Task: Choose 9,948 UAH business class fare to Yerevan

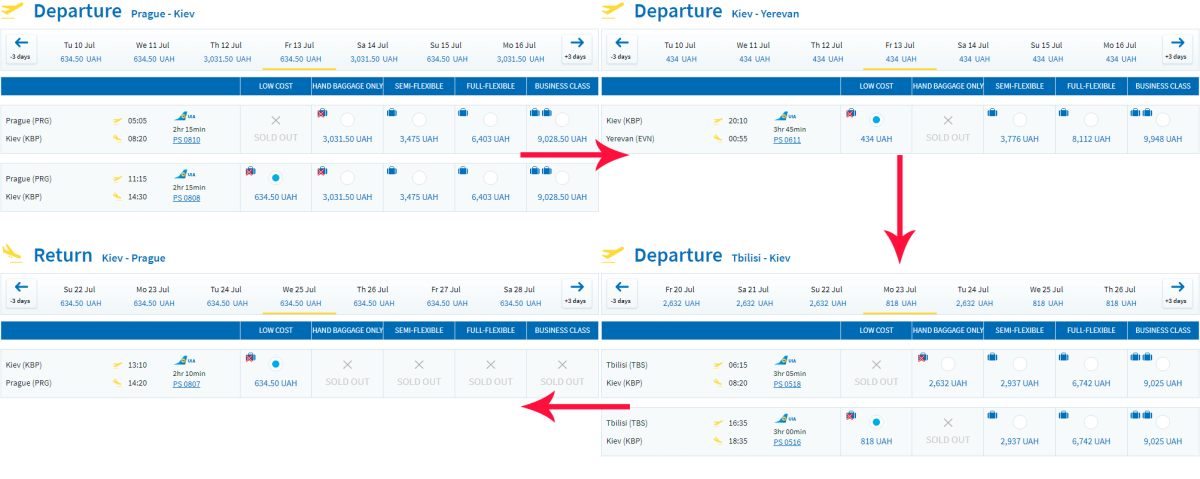Action: click(1163, 119)
